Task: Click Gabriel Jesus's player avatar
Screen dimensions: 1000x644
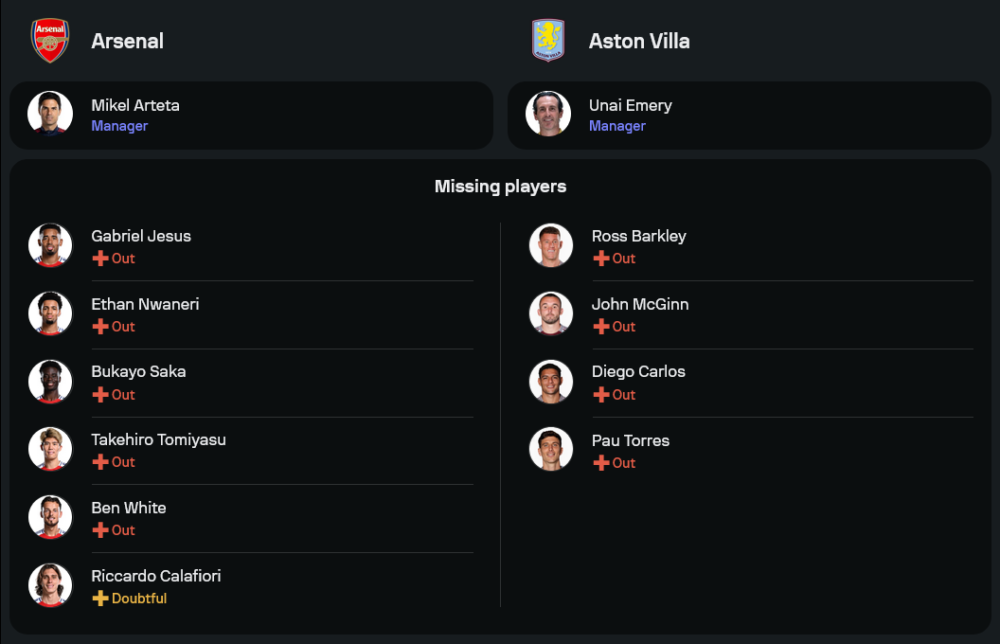Action: point(50,245)
